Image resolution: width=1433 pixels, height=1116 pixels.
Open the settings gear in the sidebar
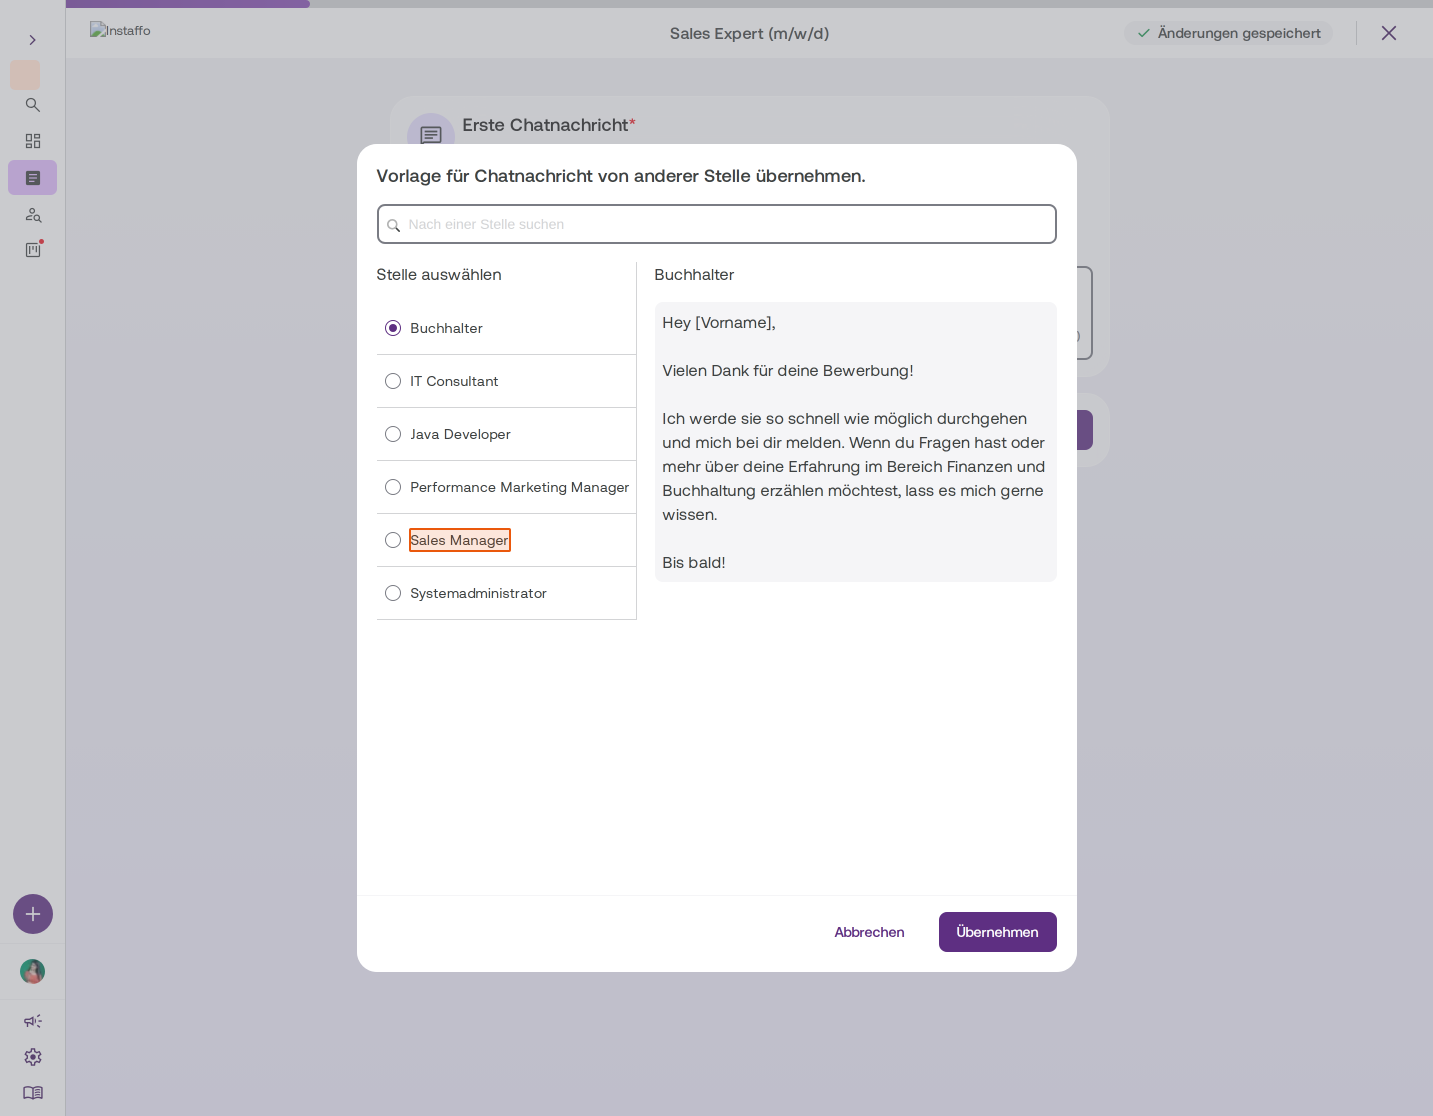[33, 1057]
